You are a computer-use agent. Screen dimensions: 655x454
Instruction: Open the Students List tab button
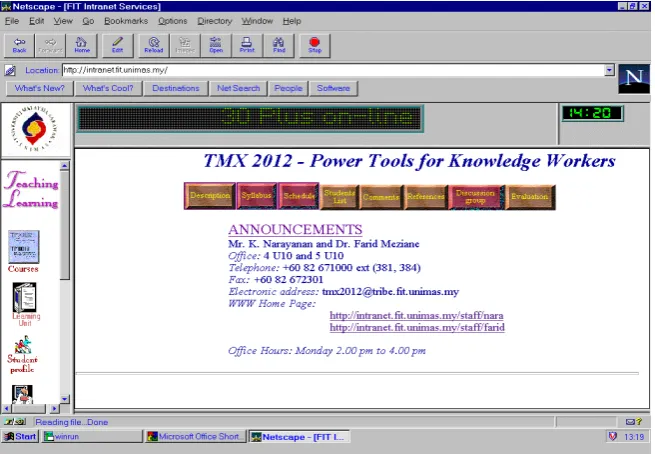(x=339, y=197)
